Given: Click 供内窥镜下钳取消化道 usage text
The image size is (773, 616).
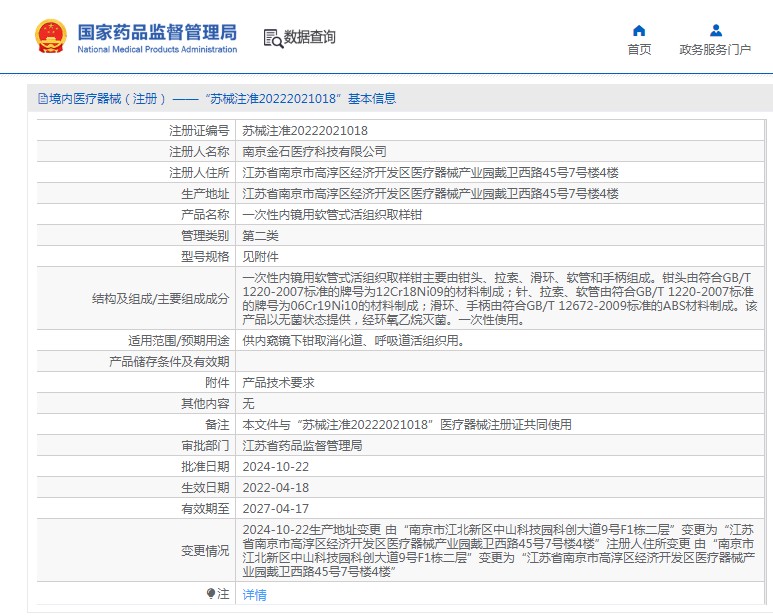Looking at the screenshot, I should tap(353, 341).
